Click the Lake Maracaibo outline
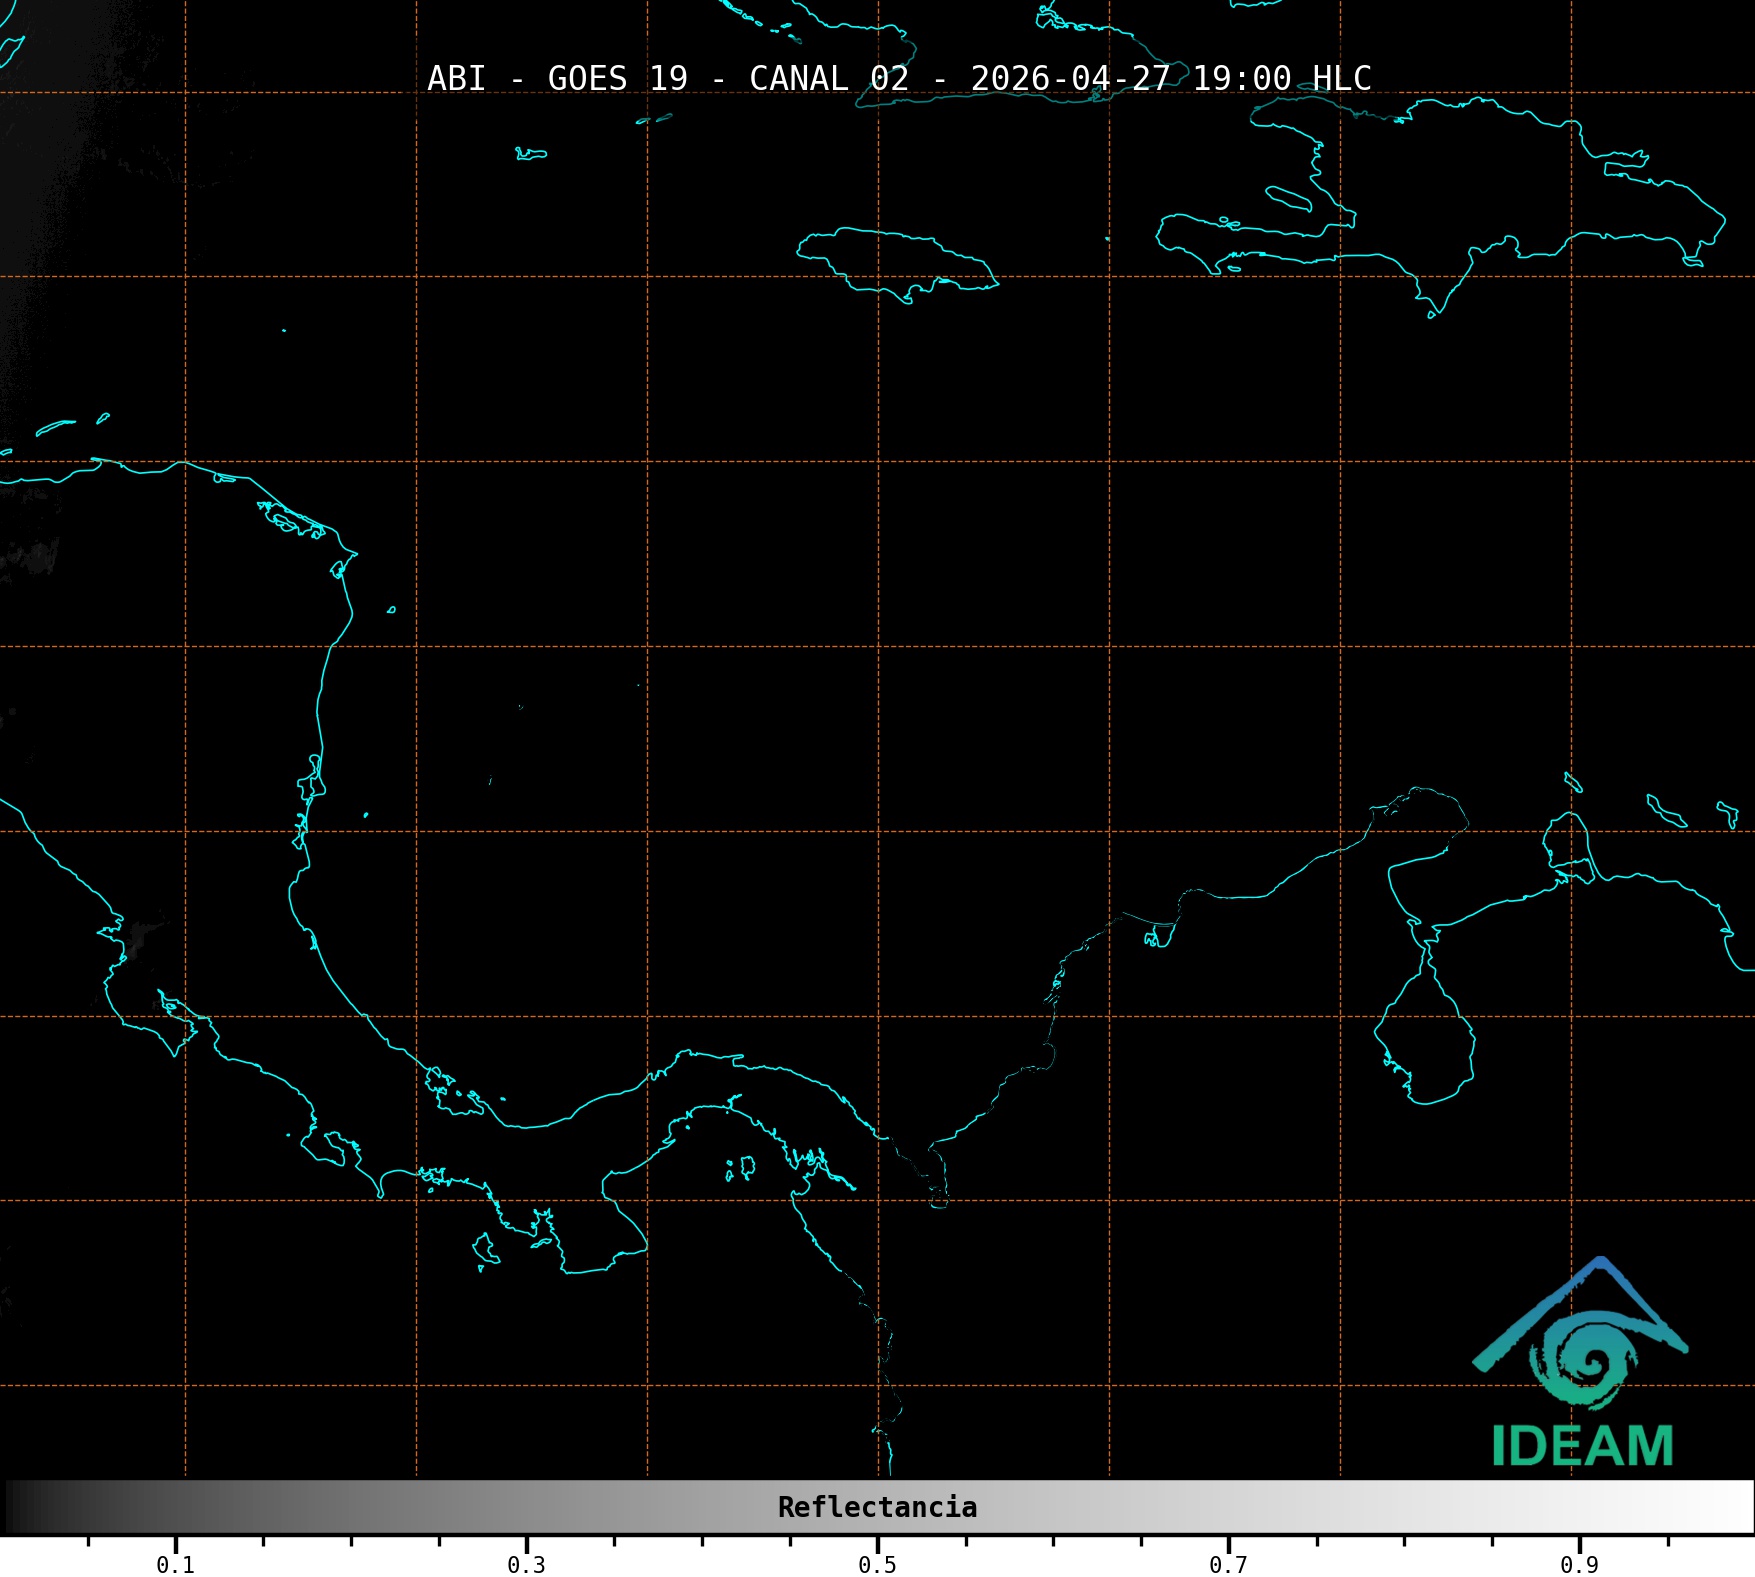 point(1425,1040)
